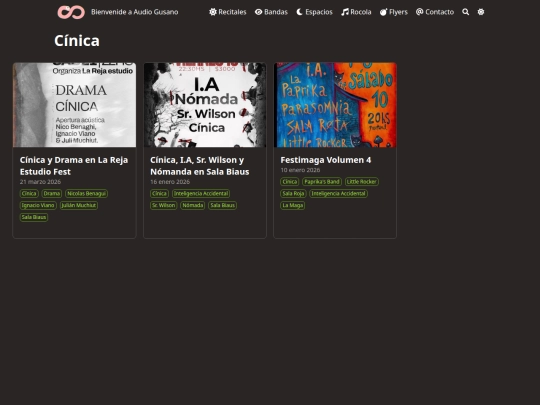Select the Nicolas Benagui tag
540x405 pixels.
click(86, 194)
